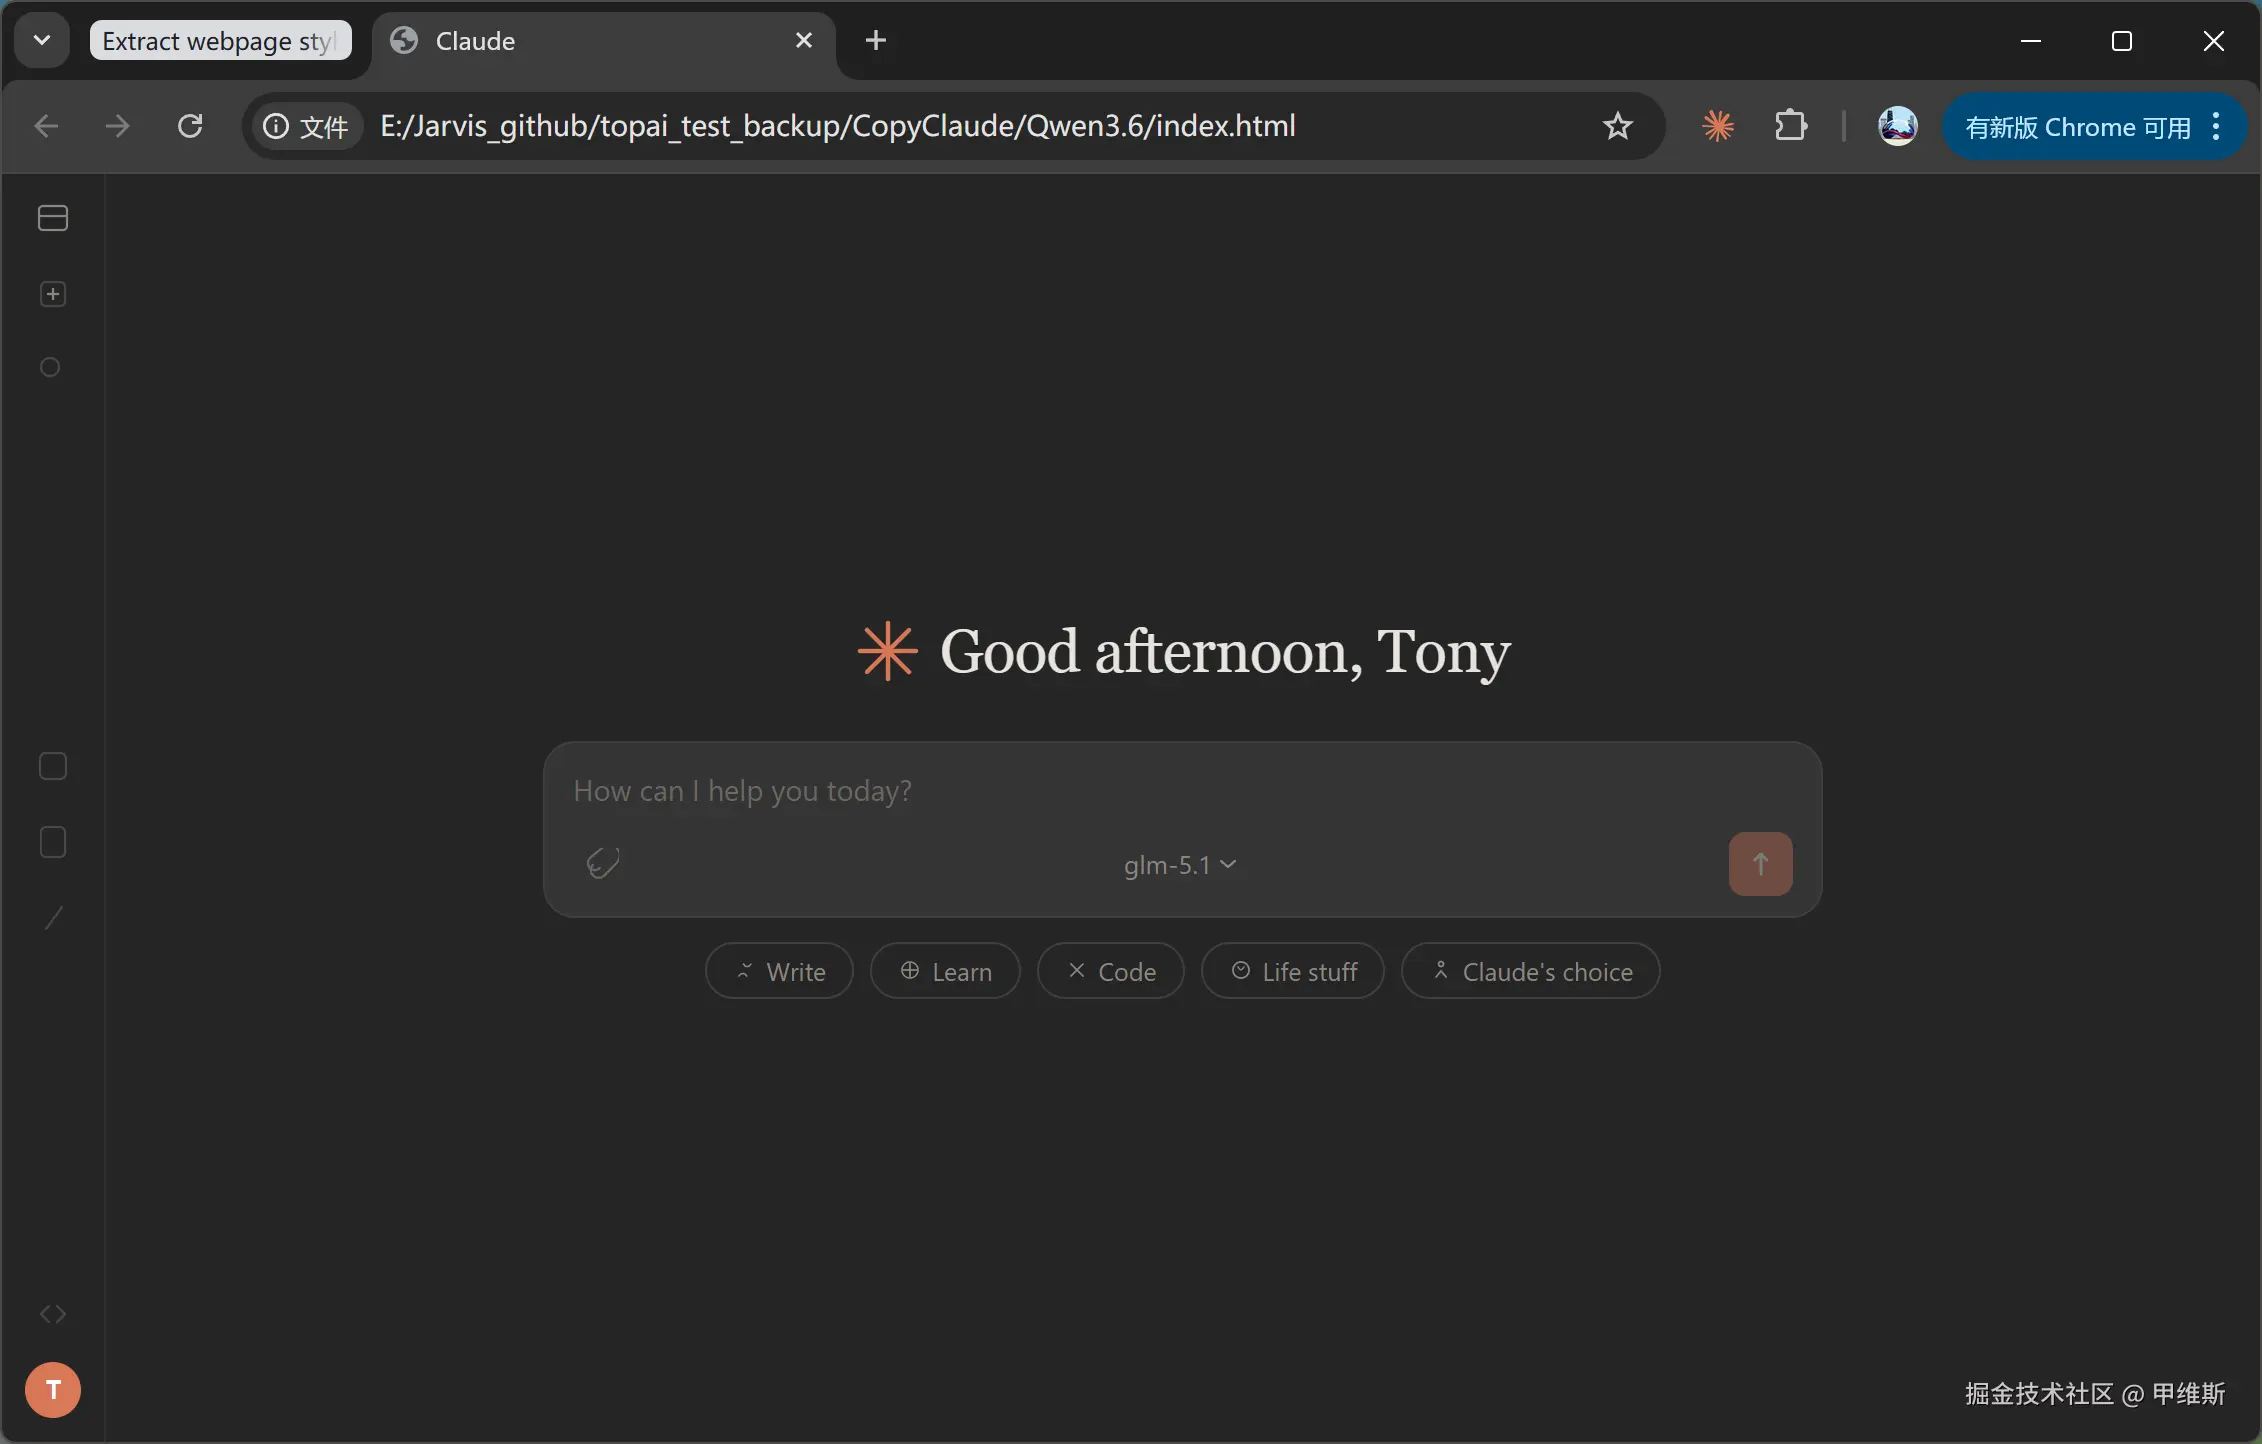Open the Chrome extensions puzzle icon
This screenshot has width=2262, height=1444.
[1790, 126]
